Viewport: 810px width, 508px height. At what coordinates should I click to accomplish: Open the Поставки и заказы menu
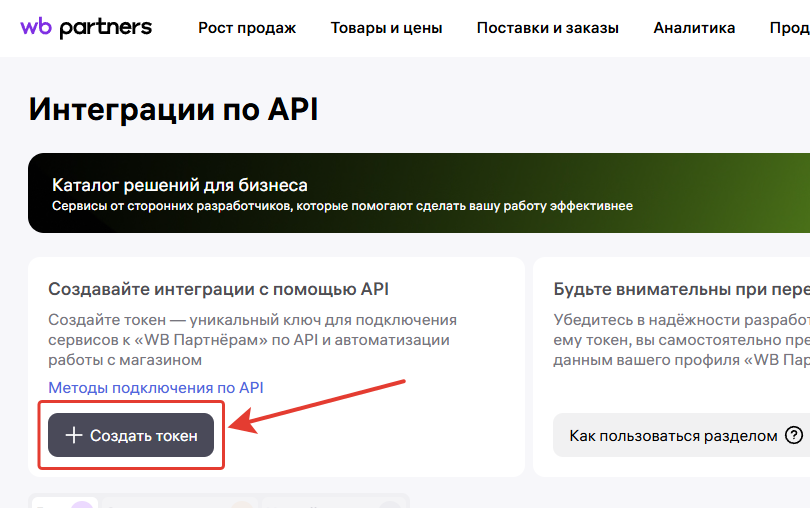pyautogui.click(x=548, y=28)
